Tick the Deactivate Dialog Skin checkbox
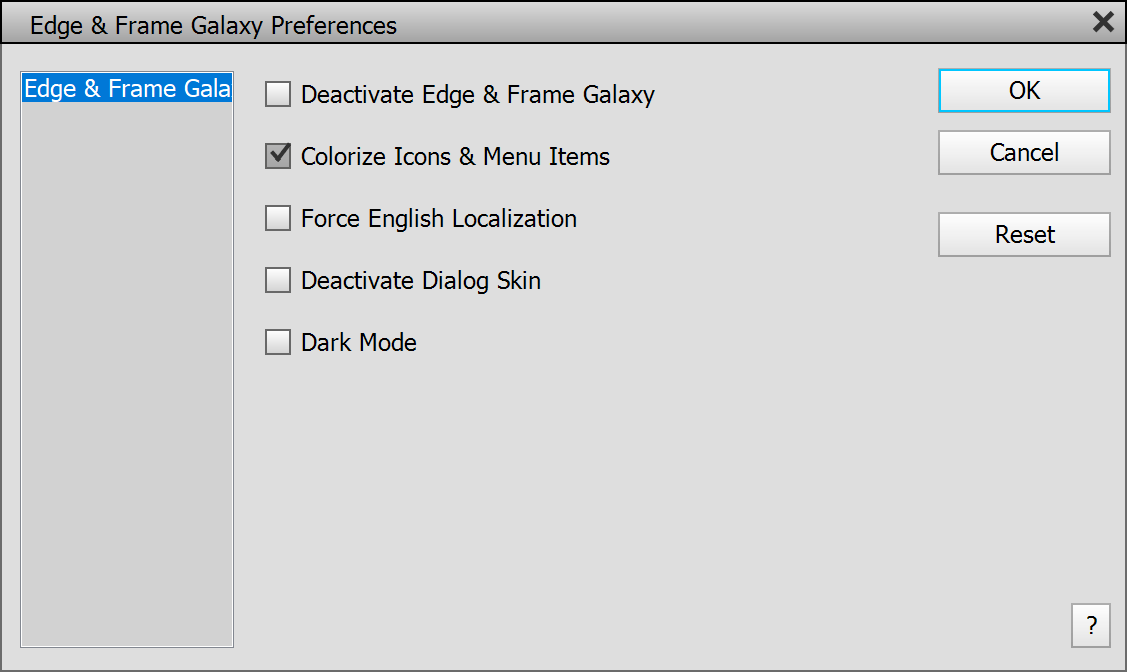Image resolution: width=1127 pixels, height=672 pixels. (278, 281)
